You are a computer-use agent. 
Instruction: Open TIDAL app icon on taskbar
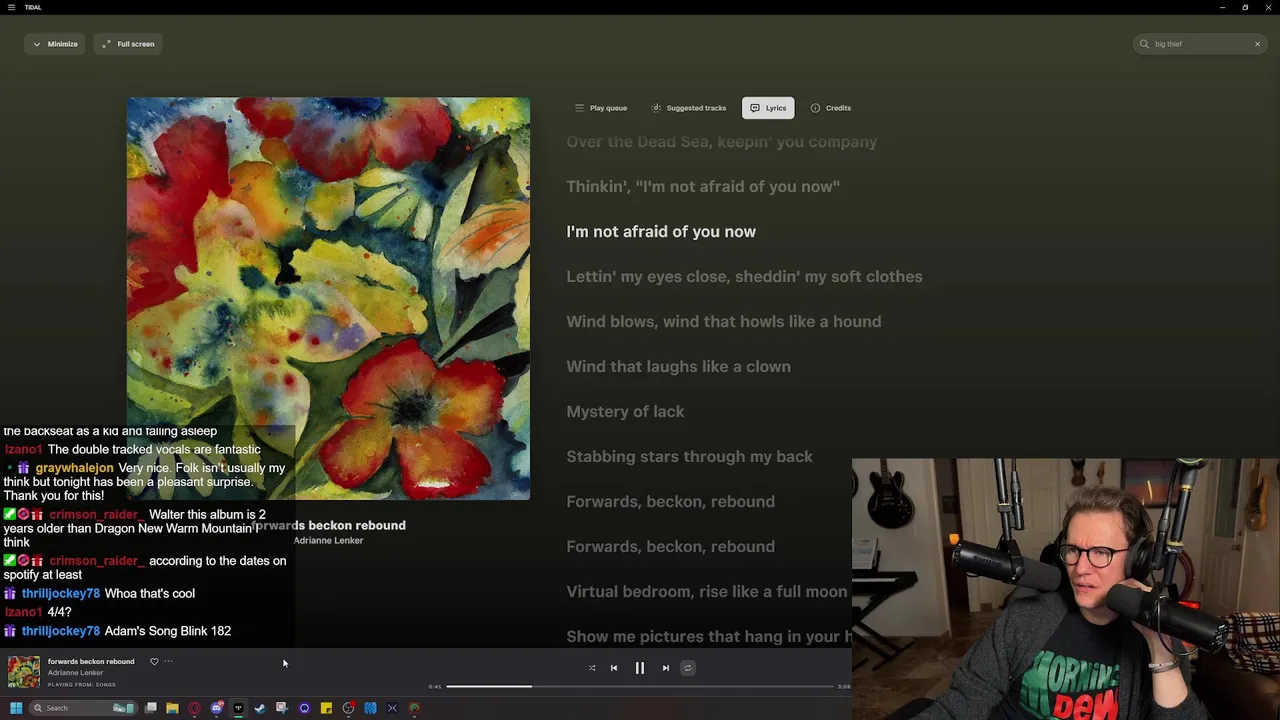point(238,708)
